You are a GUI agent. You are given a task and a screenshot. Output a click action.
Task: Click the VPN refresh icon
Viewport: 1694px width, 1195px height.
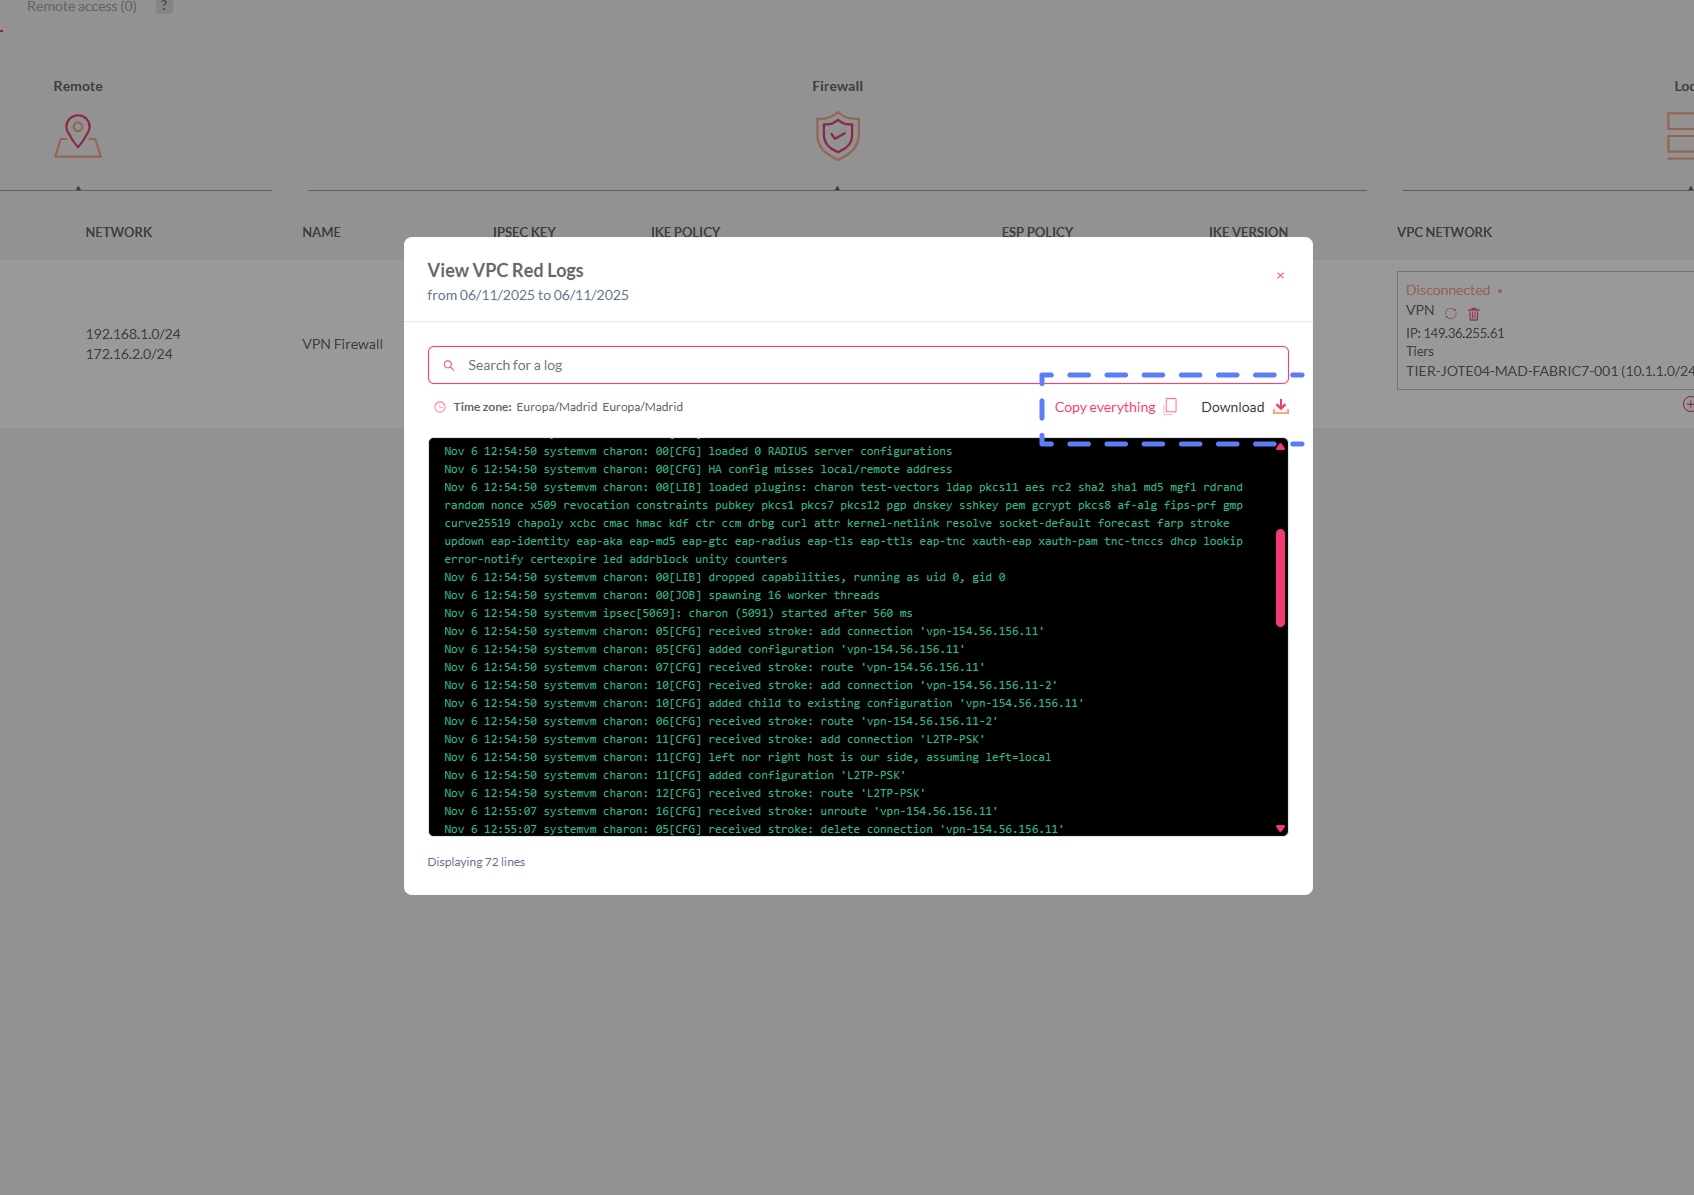(1450, 313)
